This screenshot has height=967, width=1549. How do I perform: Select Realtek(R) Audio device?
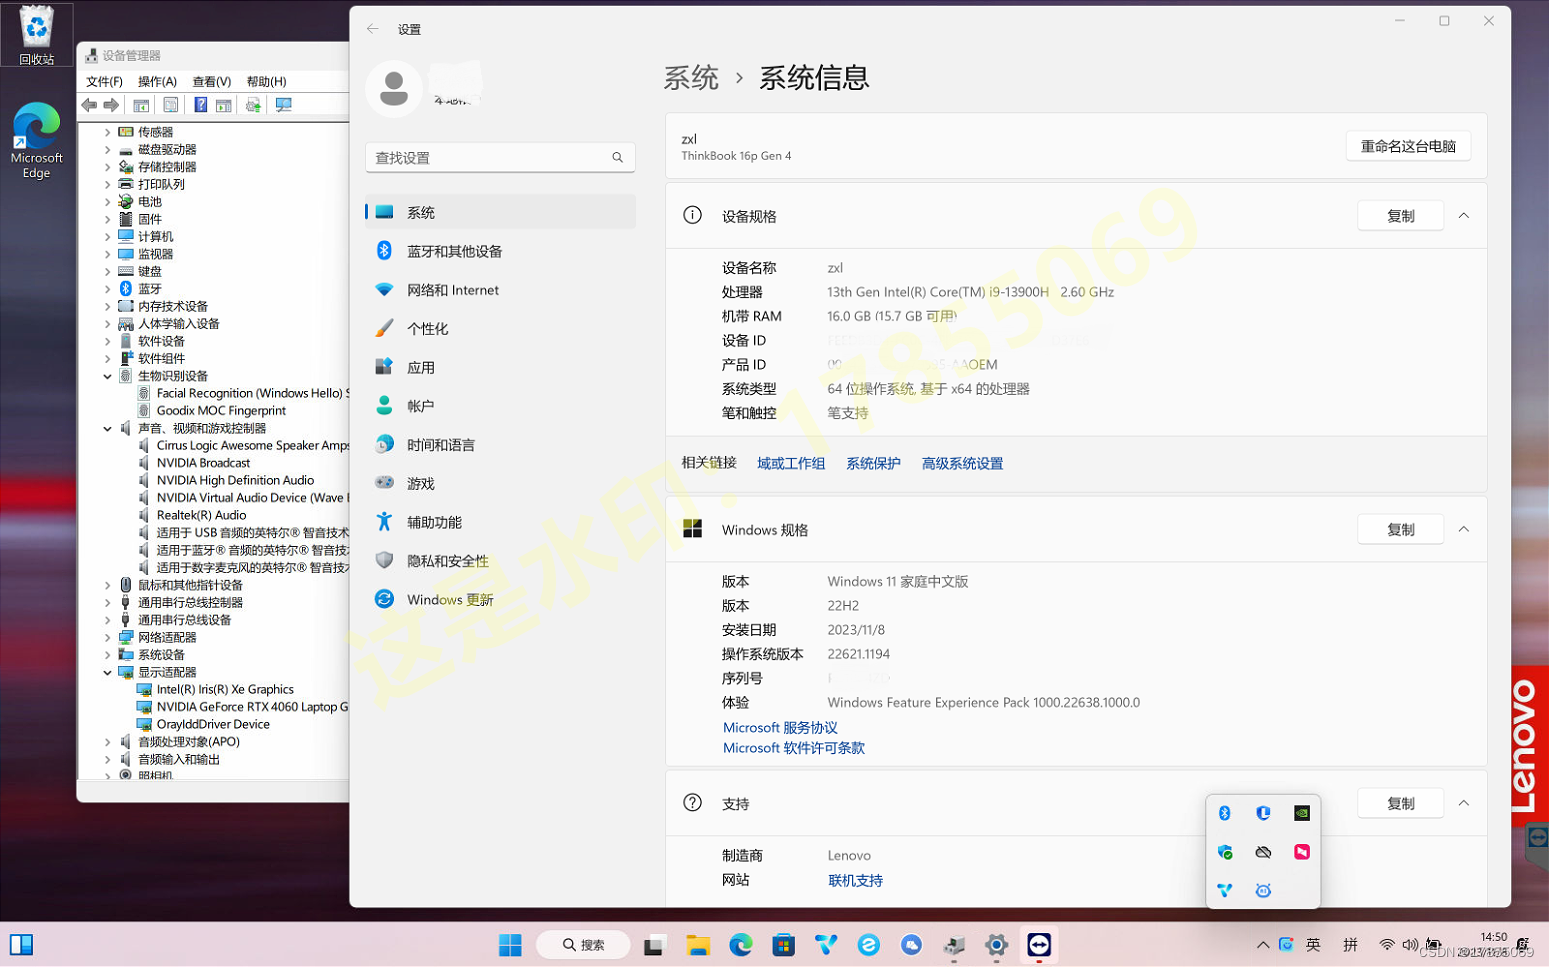[192, 515]
